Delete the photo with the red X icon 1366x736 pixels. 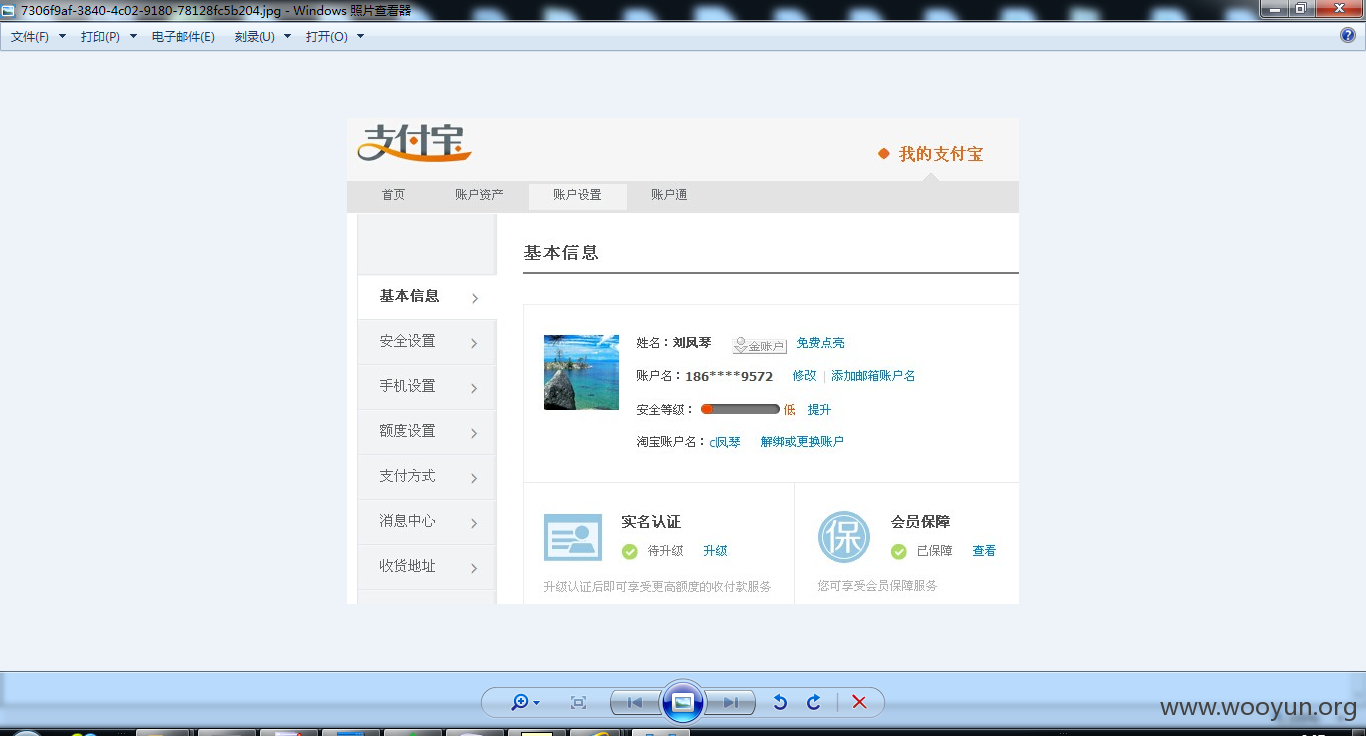(x=859, y=703)
